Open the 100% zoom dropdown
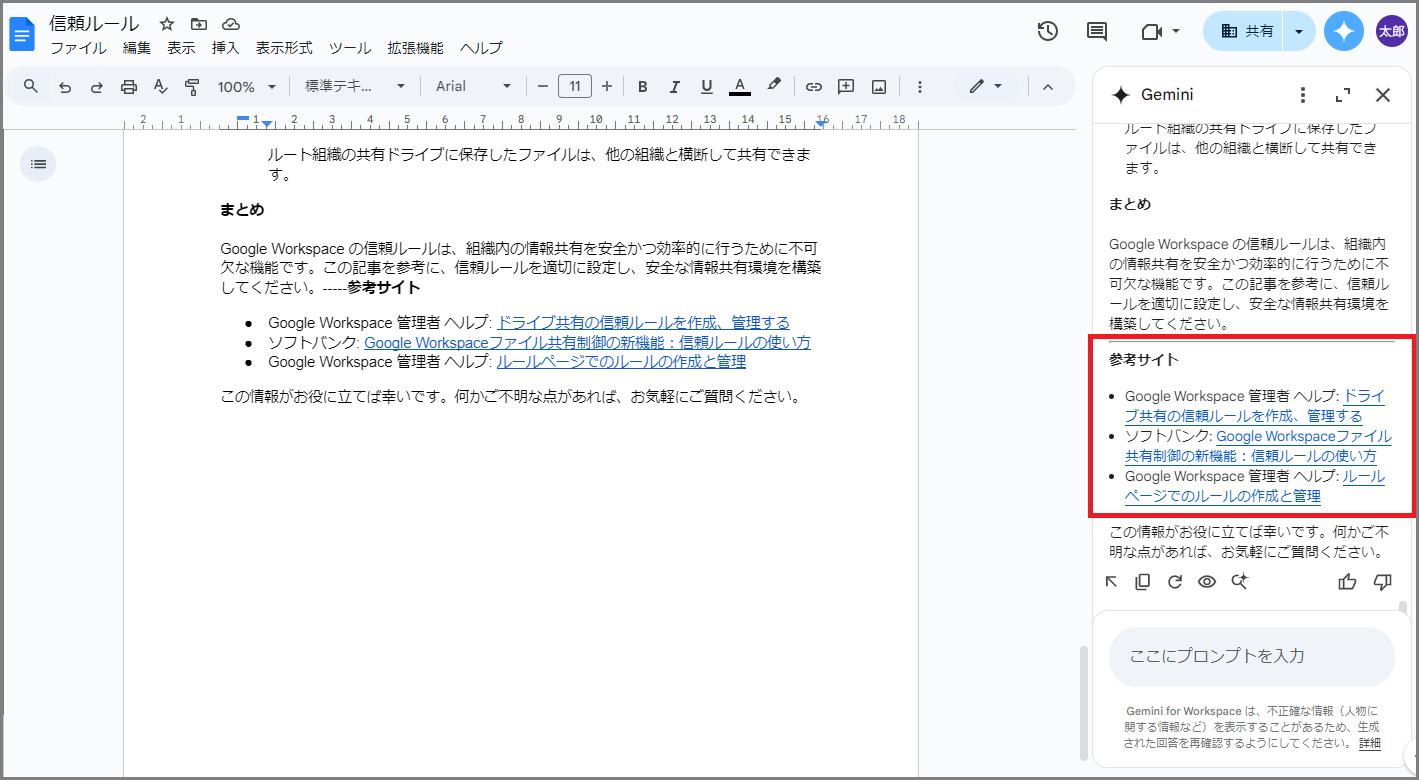Screen dimensions: 1419x780 [246, 87]
